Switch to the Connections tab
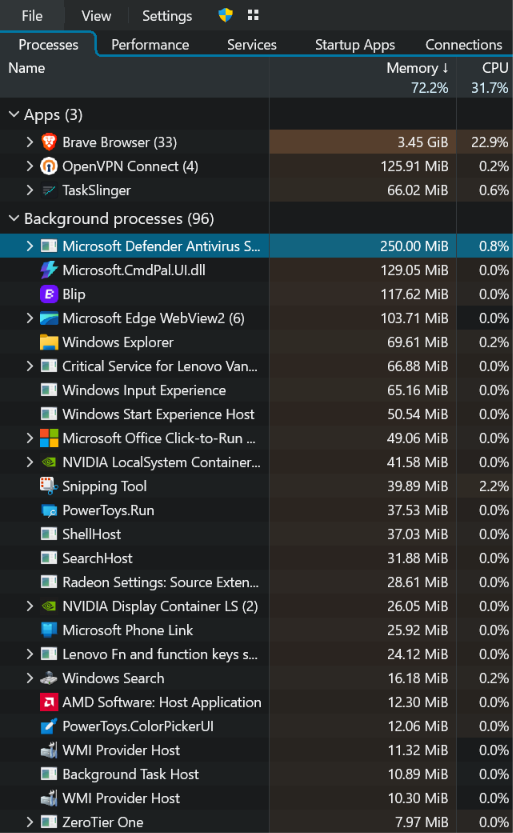This screenshot has height=833, width=513. 464,45
